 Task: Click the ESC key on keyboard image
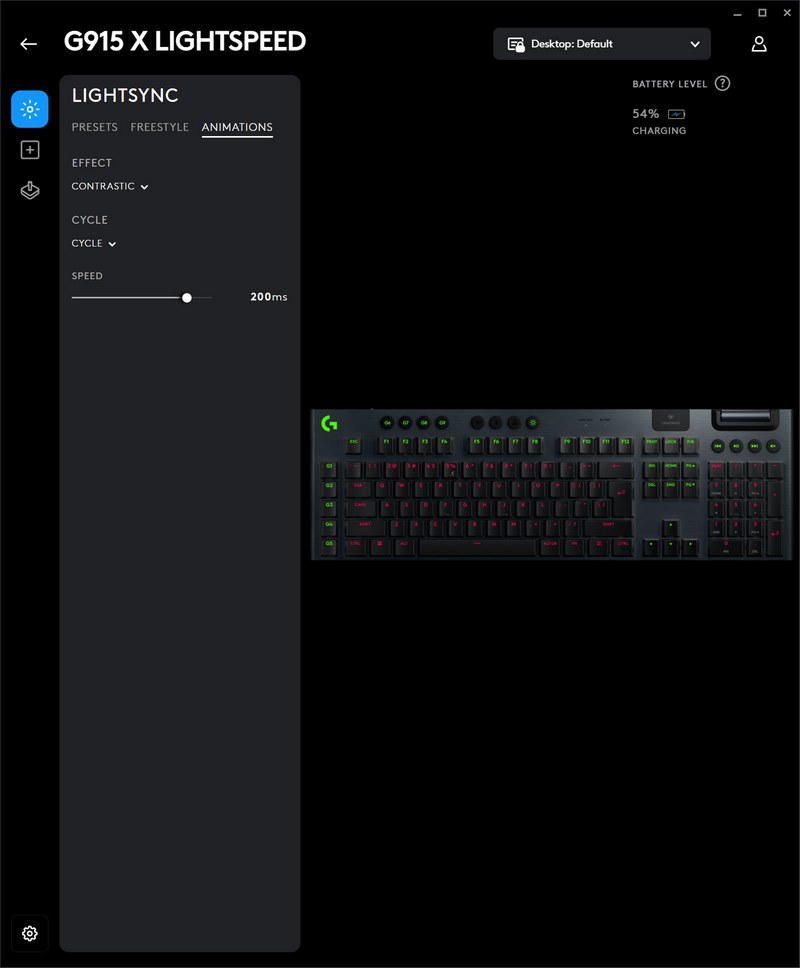[354, 442]
